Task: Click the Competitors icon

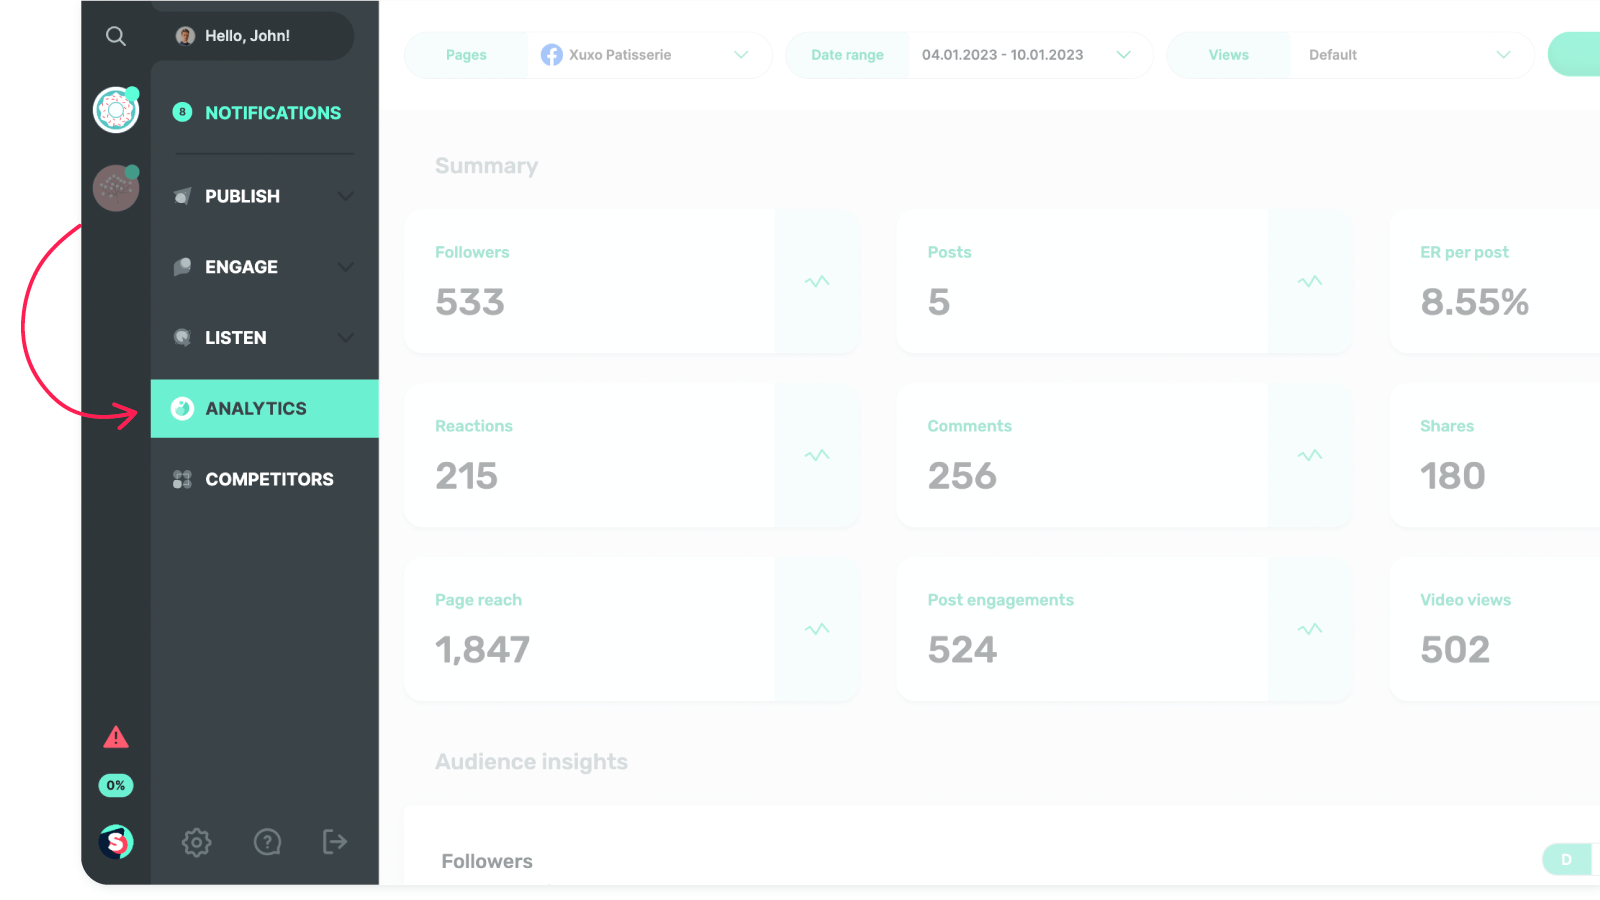Action: (x=182, y=479)
